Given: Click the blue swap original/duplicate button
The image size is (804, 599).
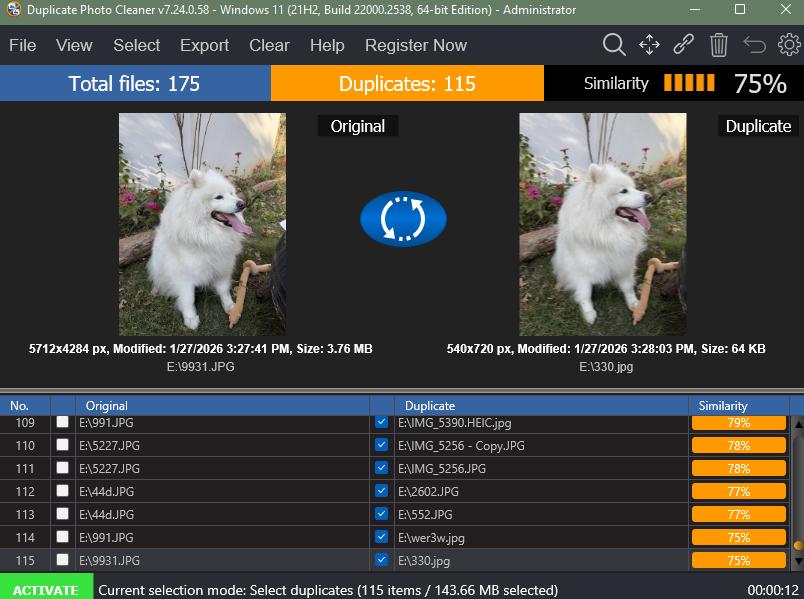Looking at the screenshot, I should pyautogui.click(x=404, y=219).
